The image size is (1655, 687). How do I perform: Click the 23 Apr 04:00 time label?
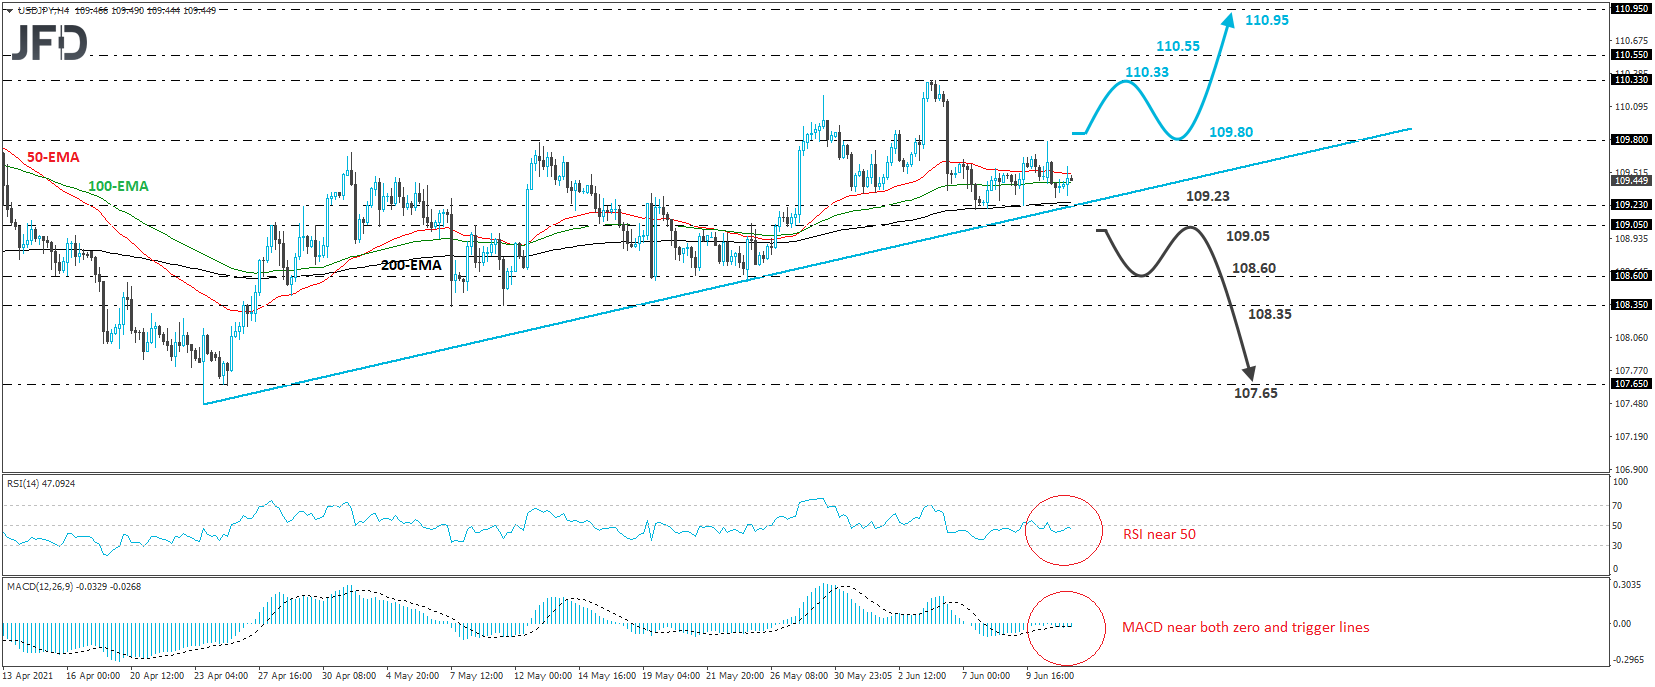(221, 676)
